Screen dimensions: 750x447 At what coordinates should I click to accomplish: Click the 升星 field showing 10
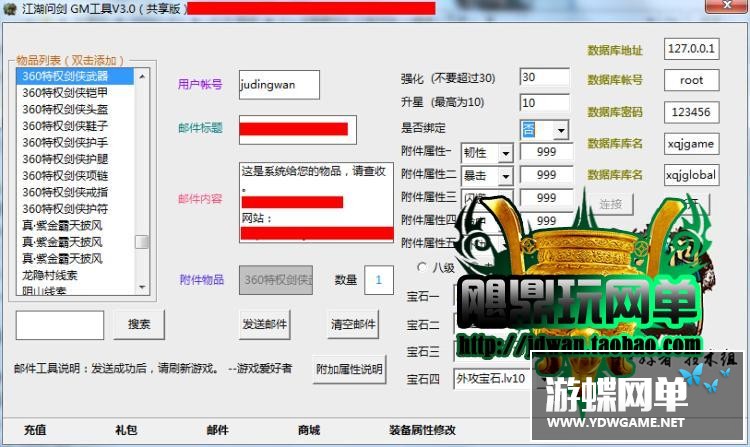click(x=545, y=102)
